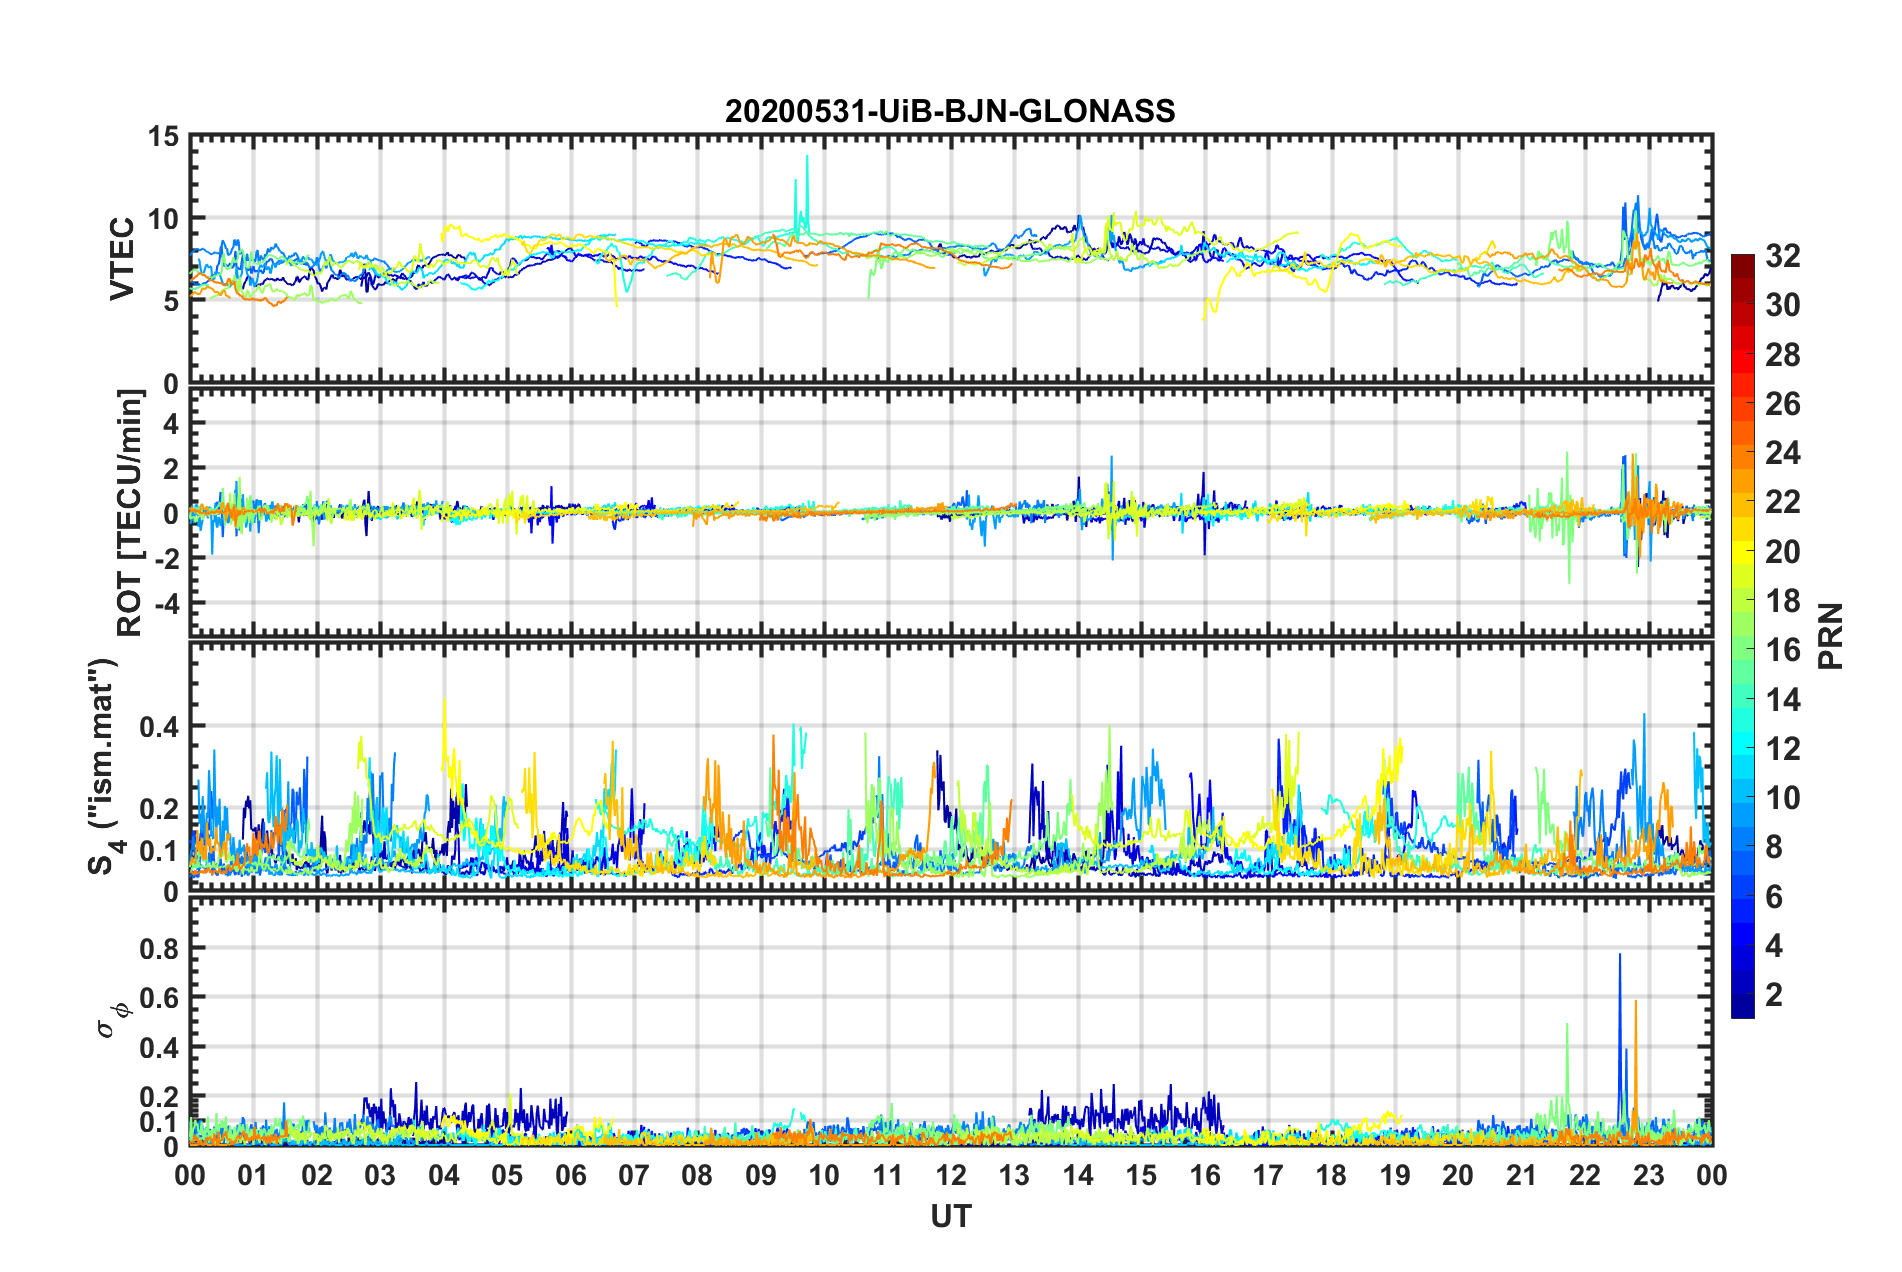Click VTEC y-axis tick 10
This screenshot has width=1902, height=1272.
point(162,219)
